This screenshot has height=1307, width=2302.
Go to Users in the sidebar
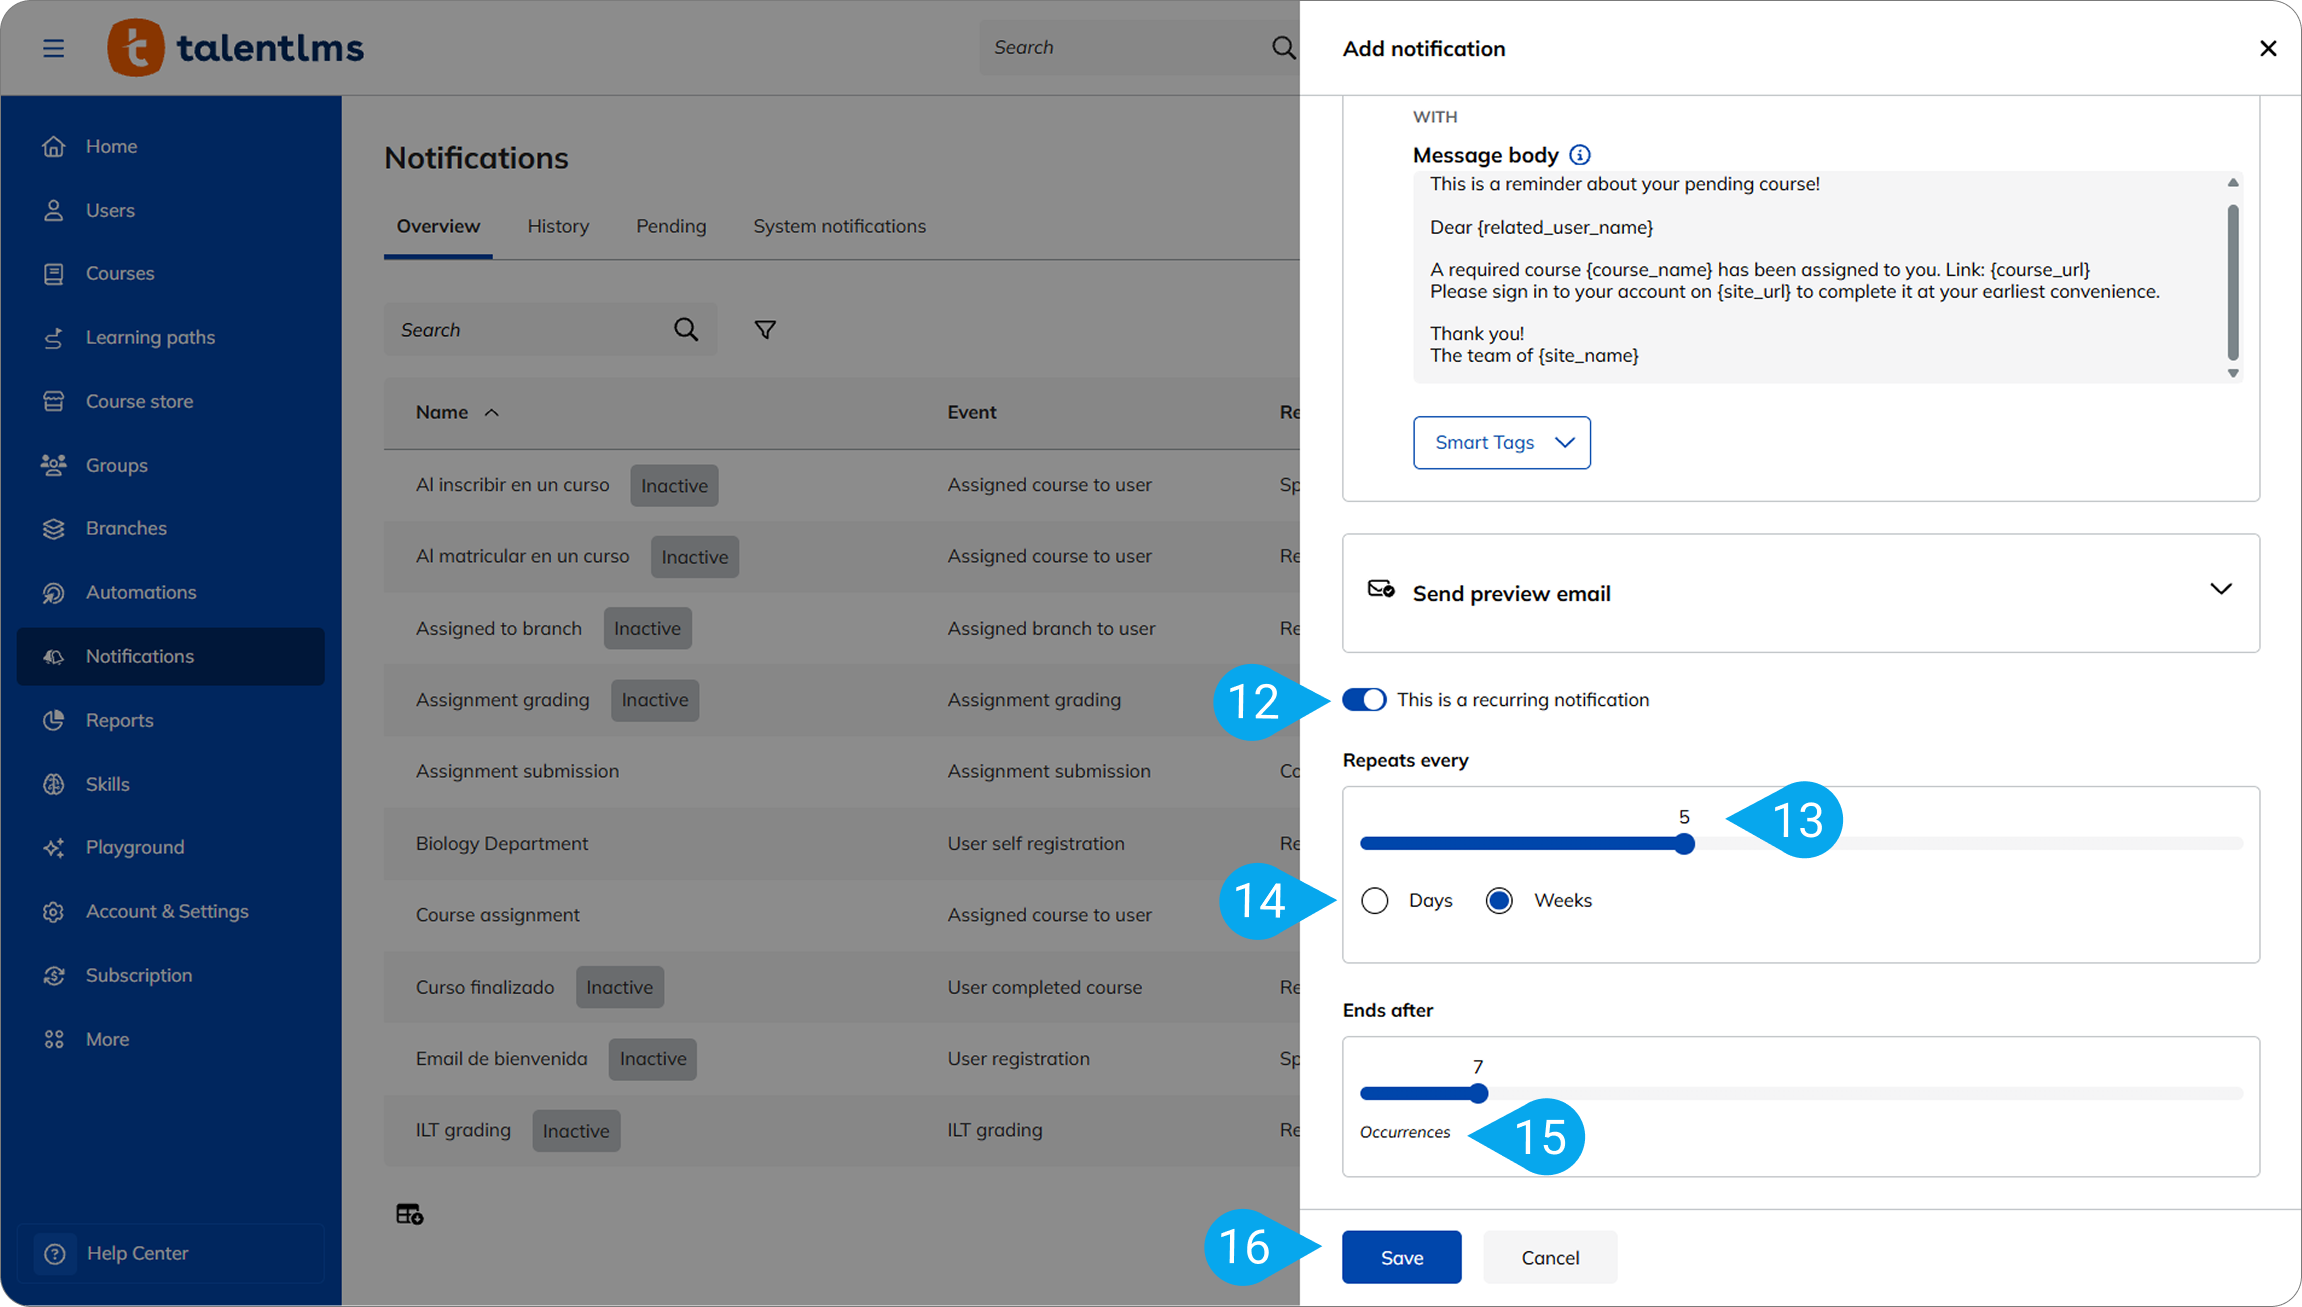click(x=170, y=210)
